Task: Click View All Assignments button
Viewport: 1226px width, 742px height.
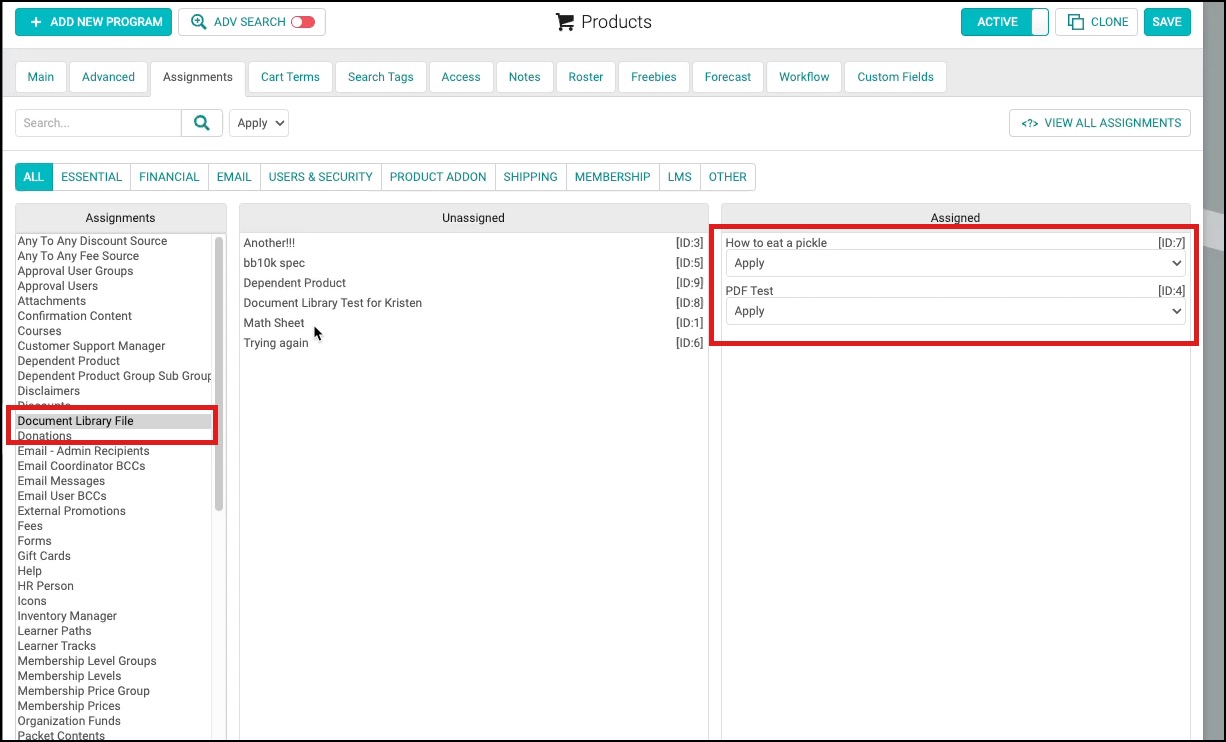Action: click(1100, 123)
